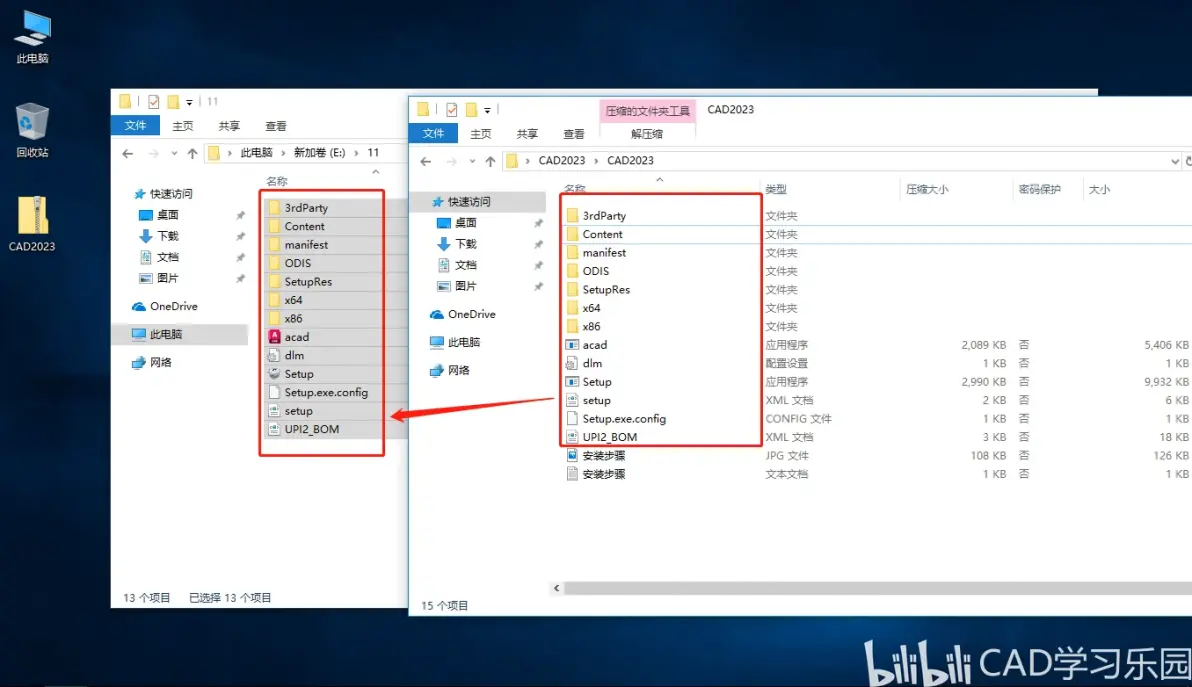
Task: Open 共享 tab in window 11
Action: [x=229, y=126]
